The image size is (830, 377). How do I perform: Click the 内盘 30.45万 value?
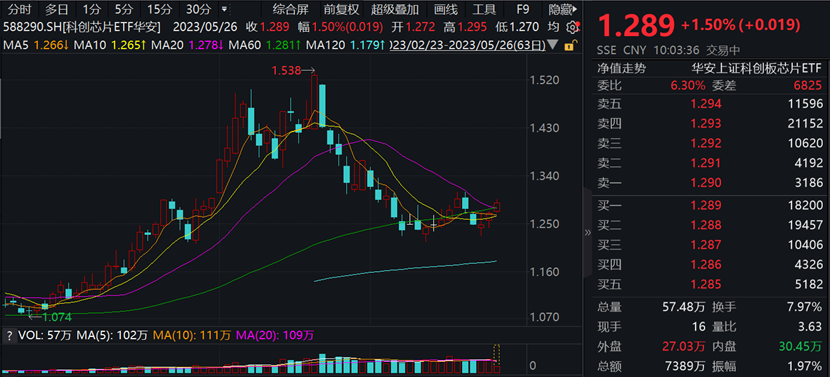coord(800,347)
